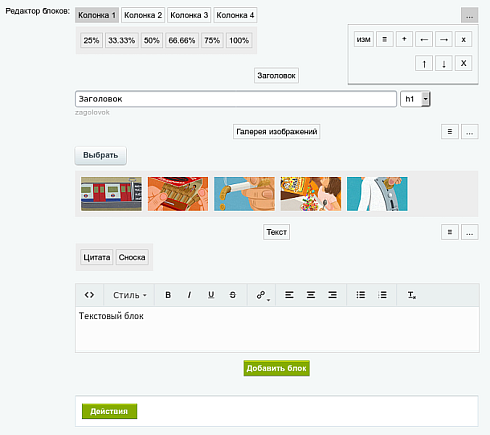Screen dimensions: 490x435
Task: Switch to the Колонка 2 tab
Action: 143,15
